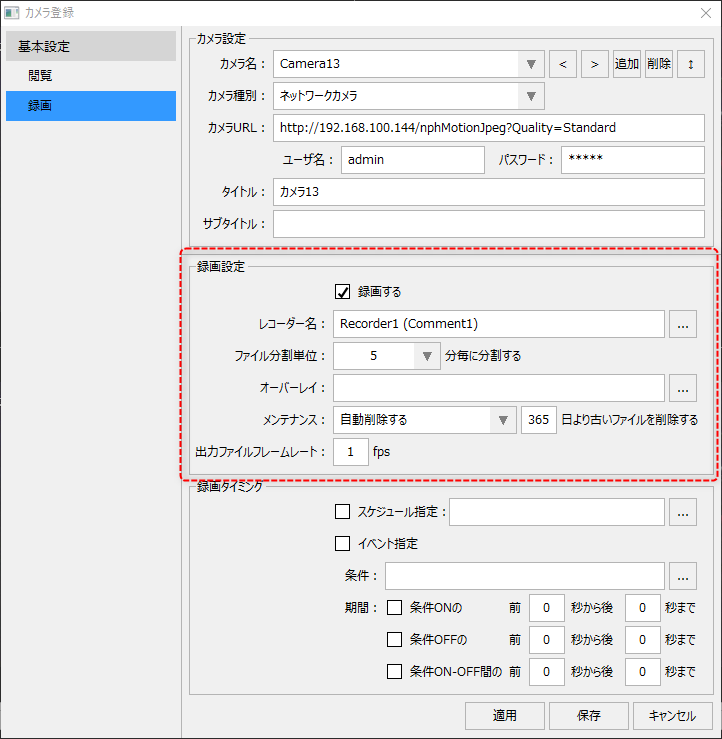The width and height of the screenshot is (722, 739).
Task: Click the ユーザ名 admin field
Action: [413, 160]
